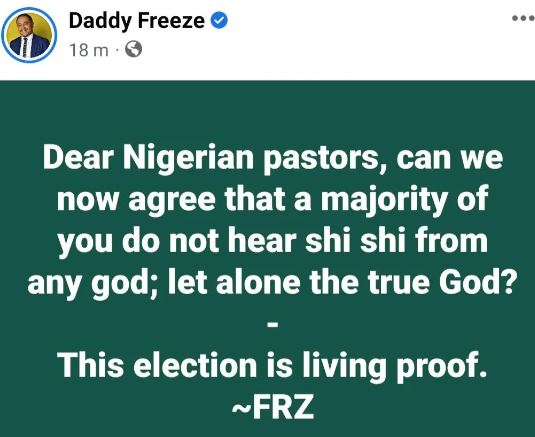Click the line 'you do not hear shi shi from'

click(272, 242)
